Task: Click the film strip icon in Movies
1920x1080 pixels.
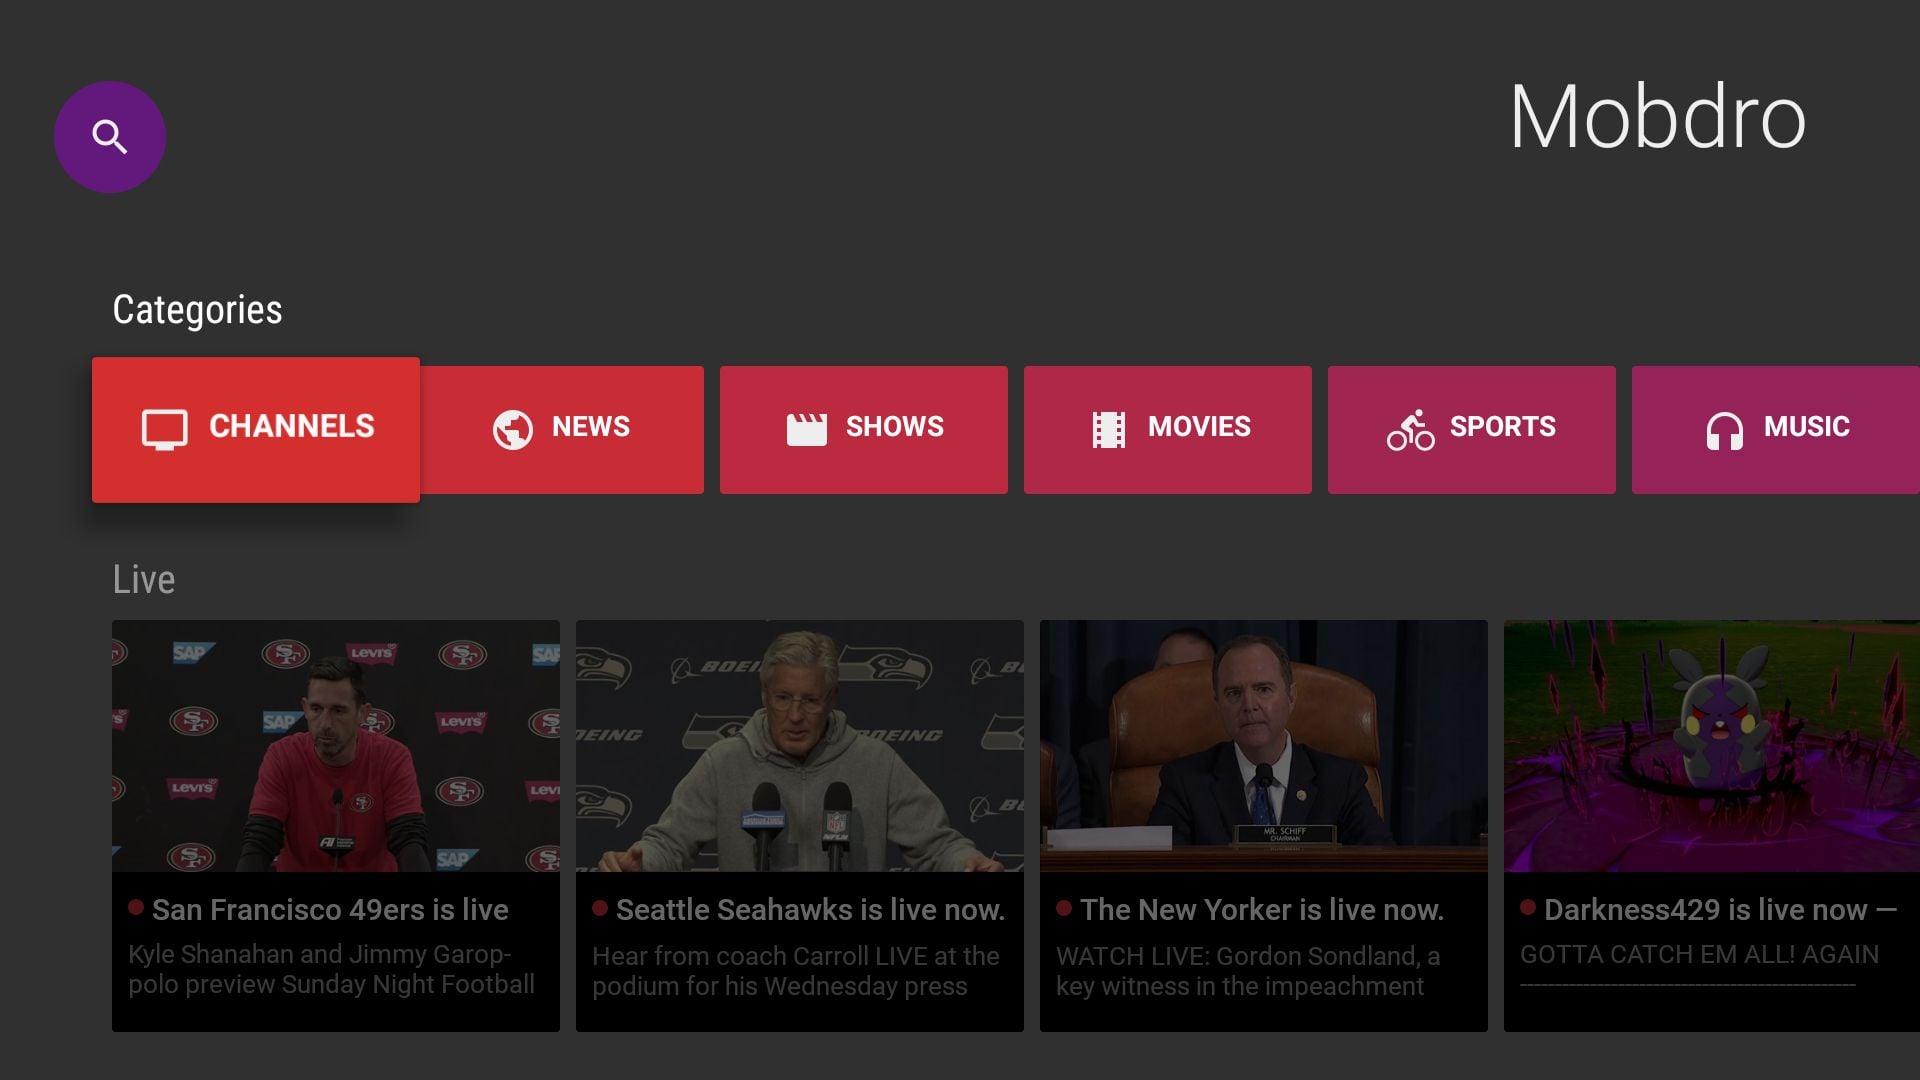Action: click(1108, 429)
